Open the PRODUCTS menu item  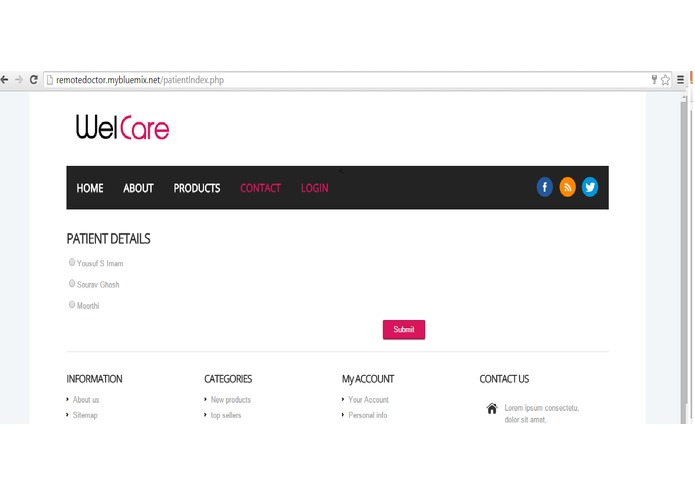click(197, 188)
